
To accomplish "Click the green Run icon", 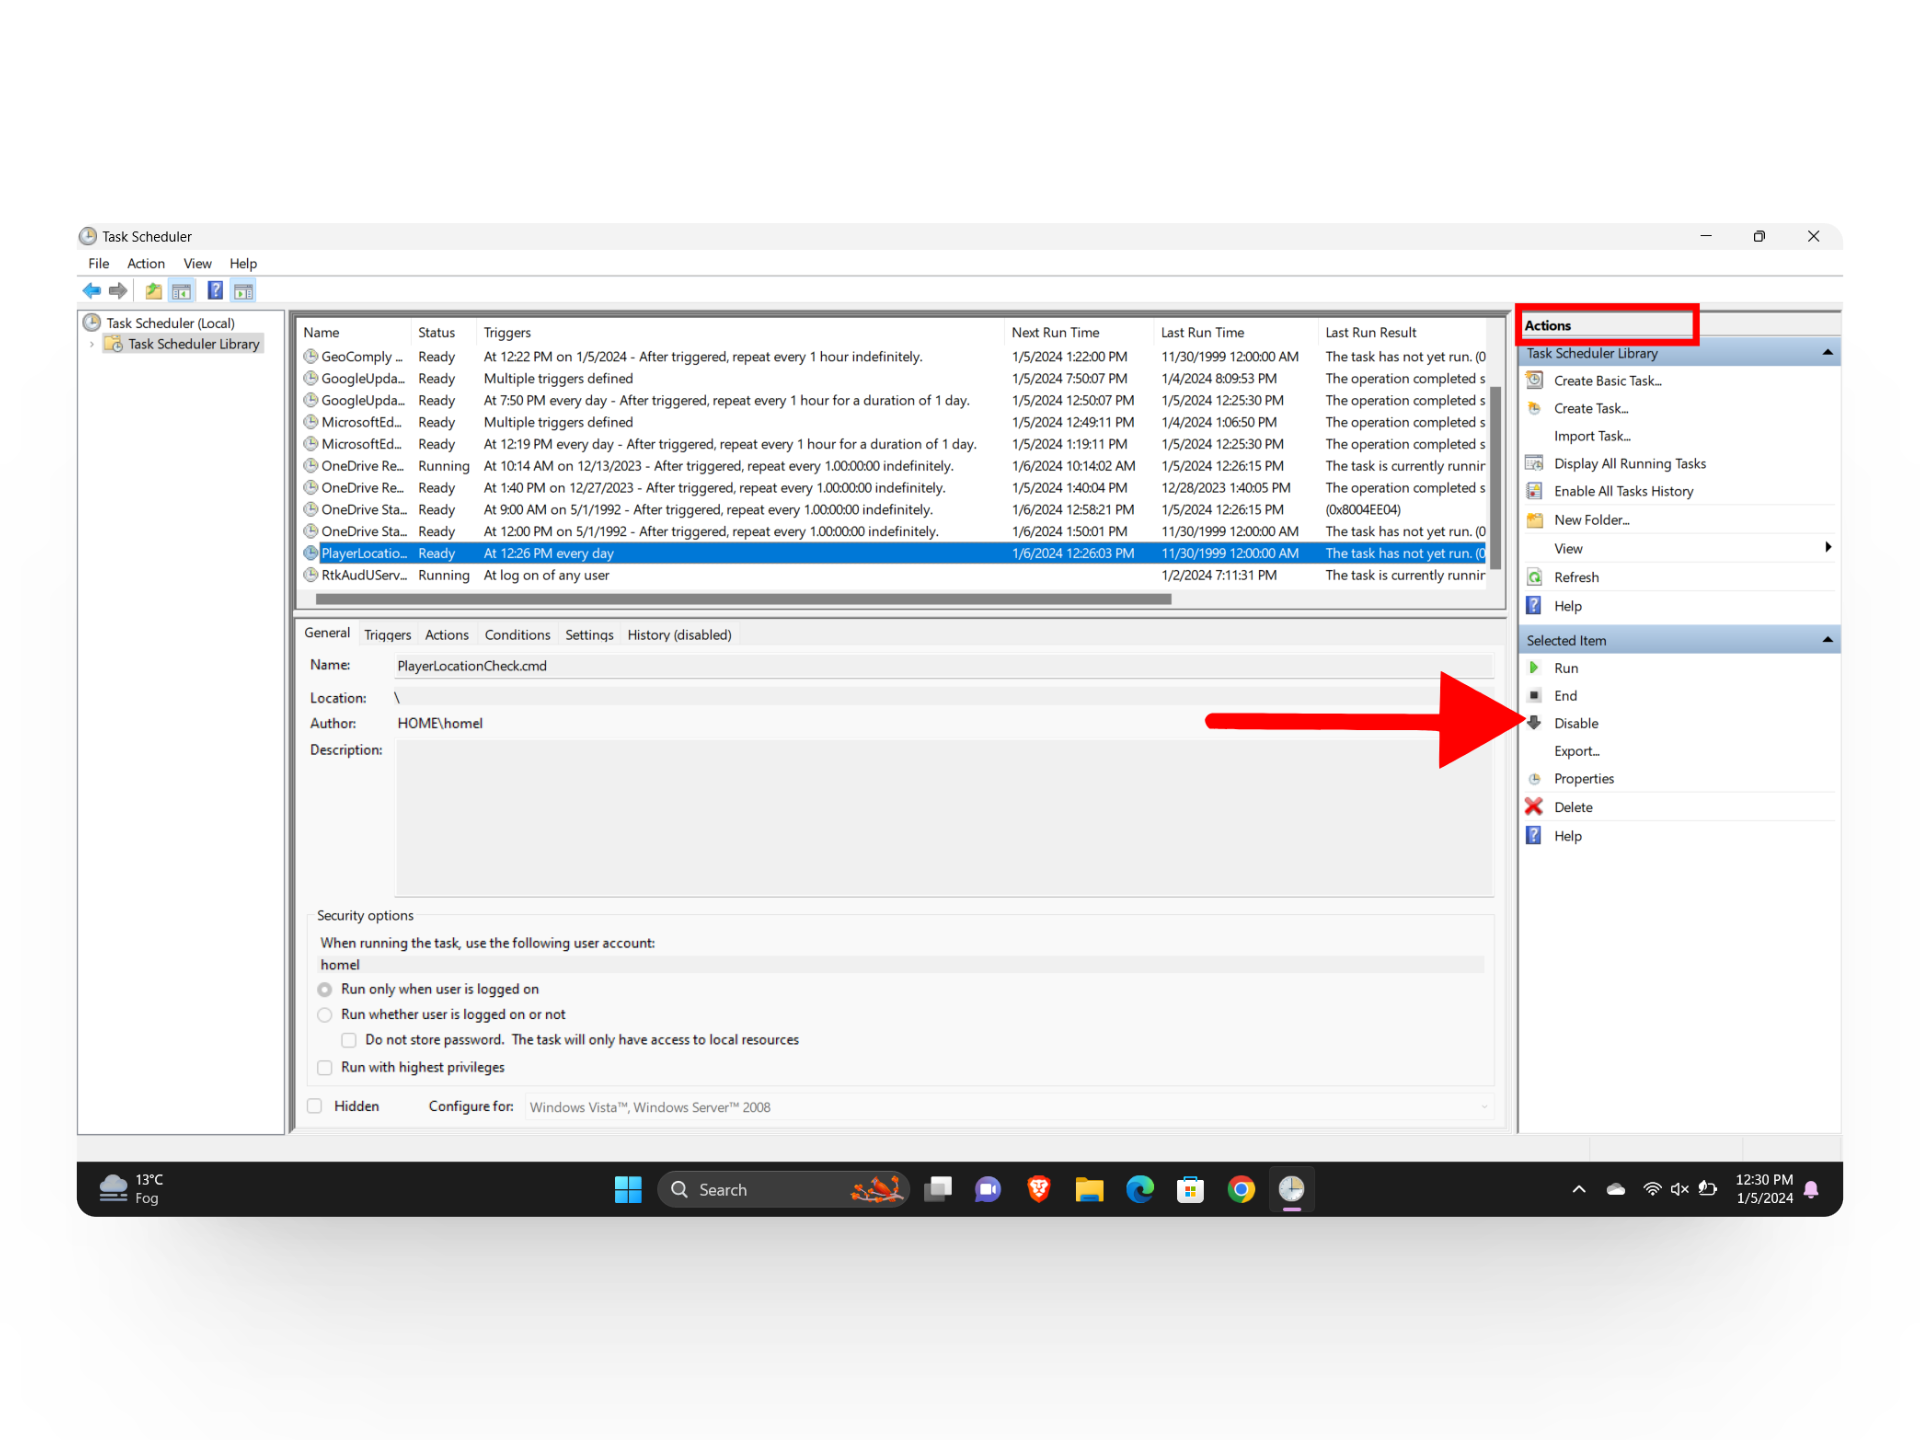I will tap(1534, 667).
